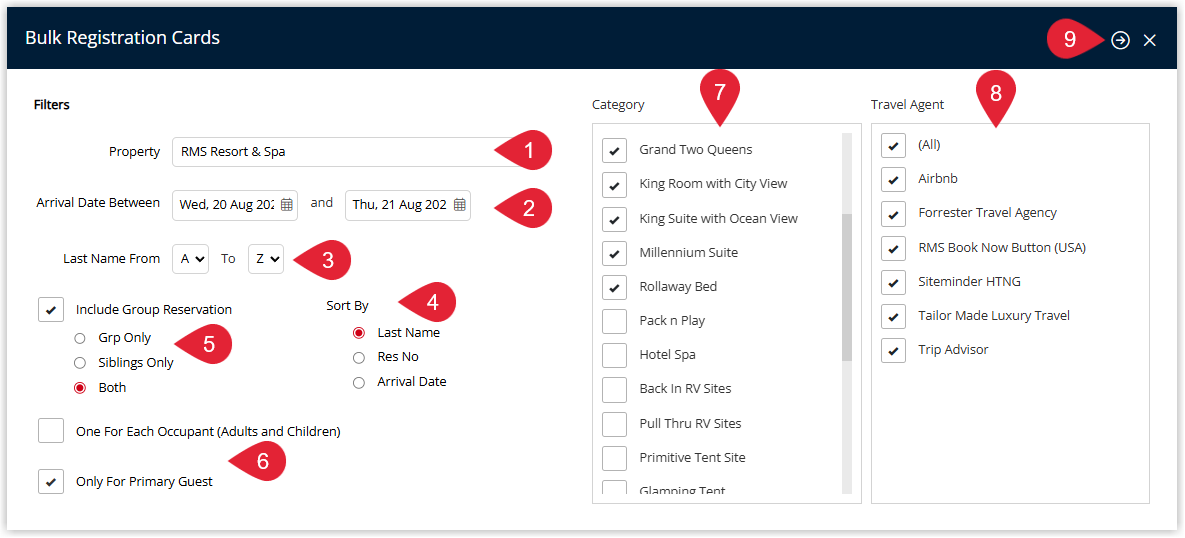Sort by Res No radio option
Viewport: 1185px width, 538px height.
pos(359,357)
